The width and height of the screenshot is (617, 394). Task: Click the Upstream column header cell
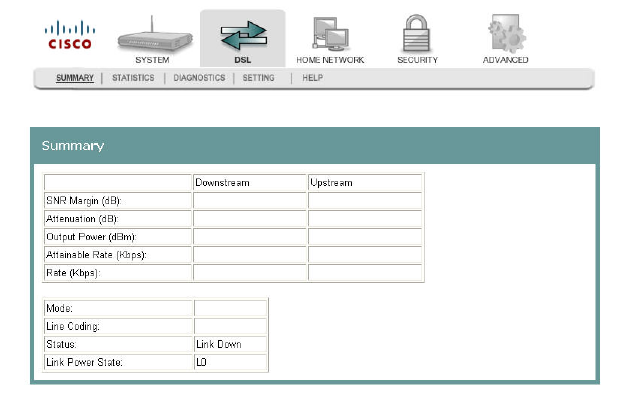365,183
